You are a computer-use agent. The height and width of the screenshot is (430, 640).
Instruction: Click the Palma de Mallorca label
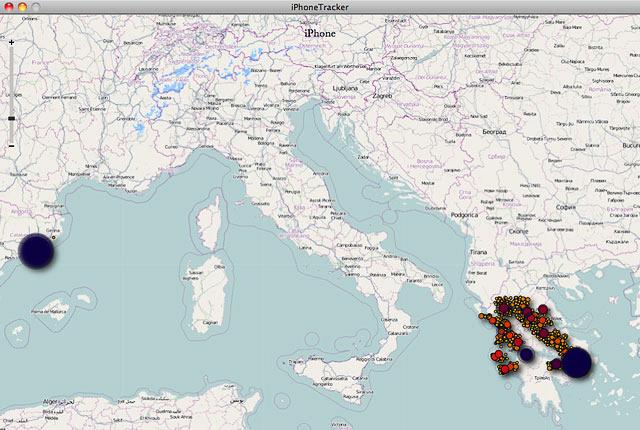pos(48,312)
